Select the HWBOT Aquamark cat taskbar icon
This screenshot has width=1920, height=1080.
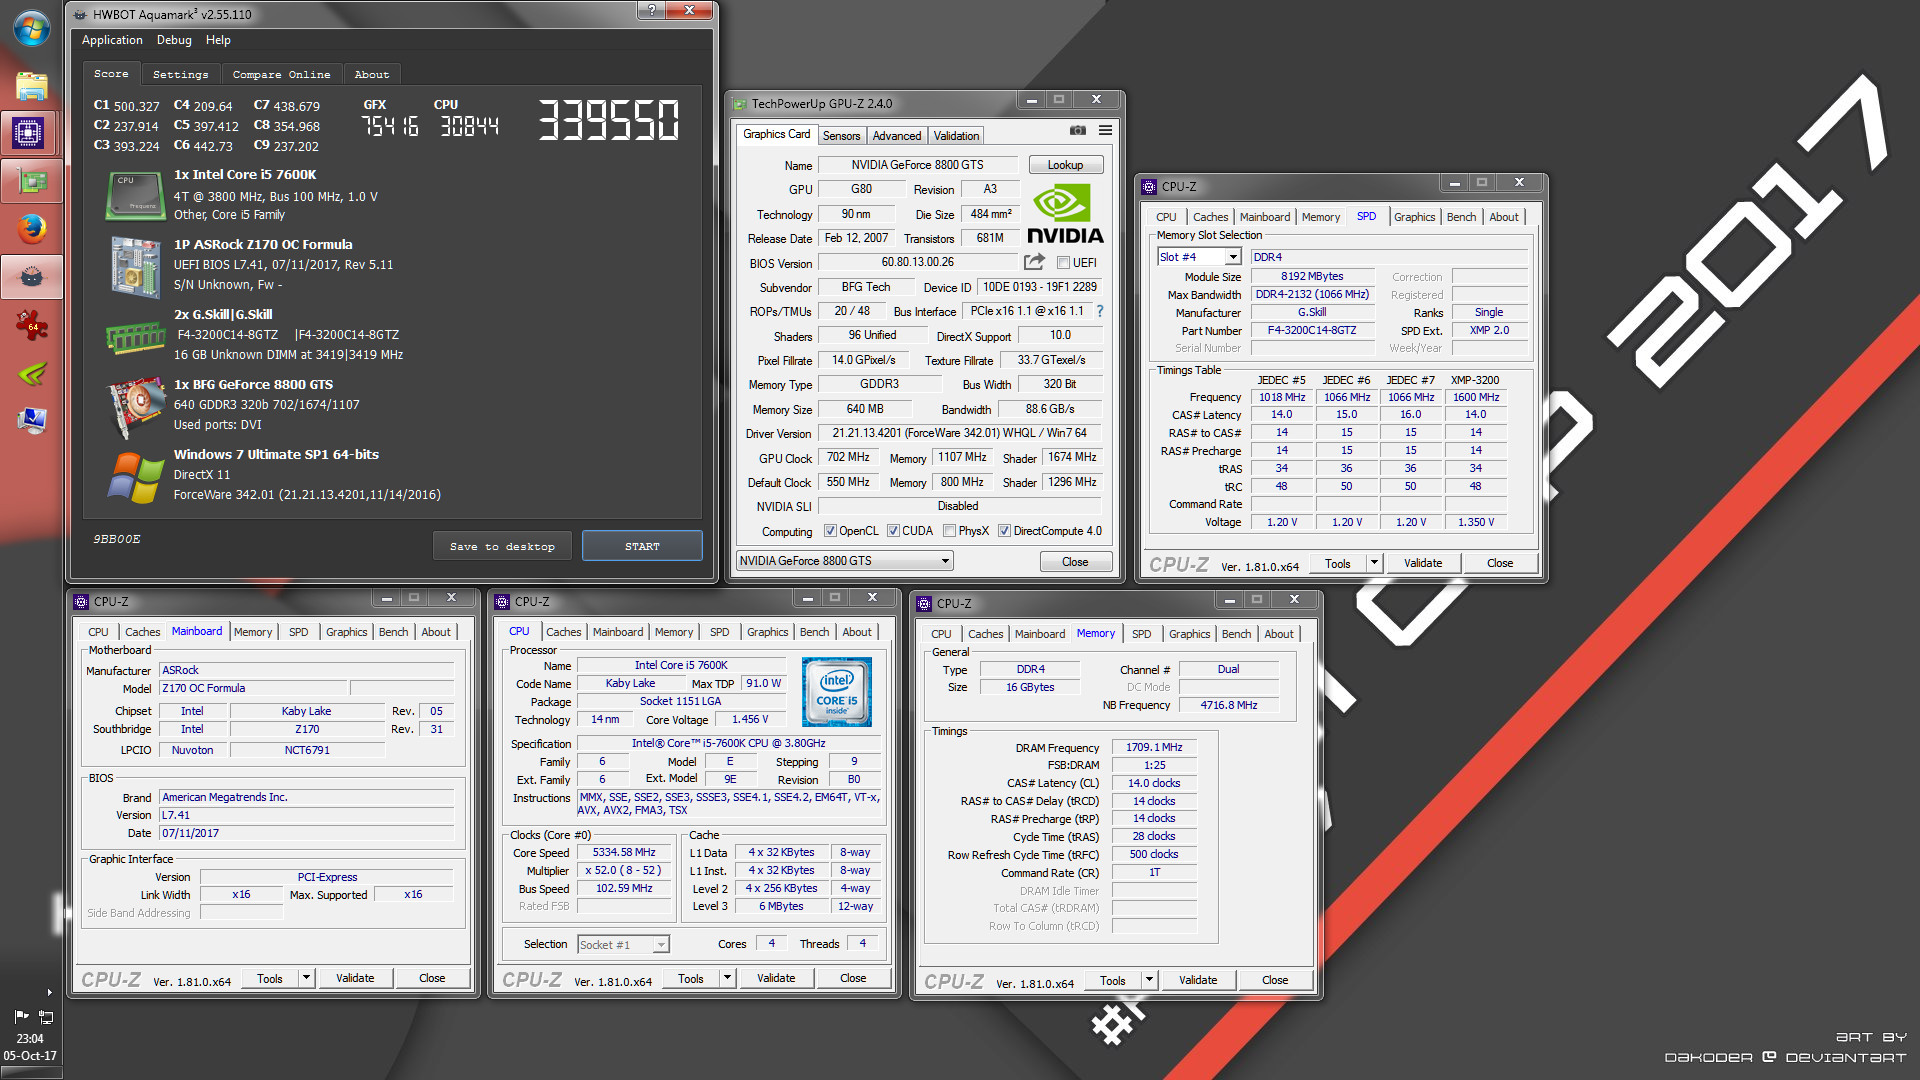point(32,277)
